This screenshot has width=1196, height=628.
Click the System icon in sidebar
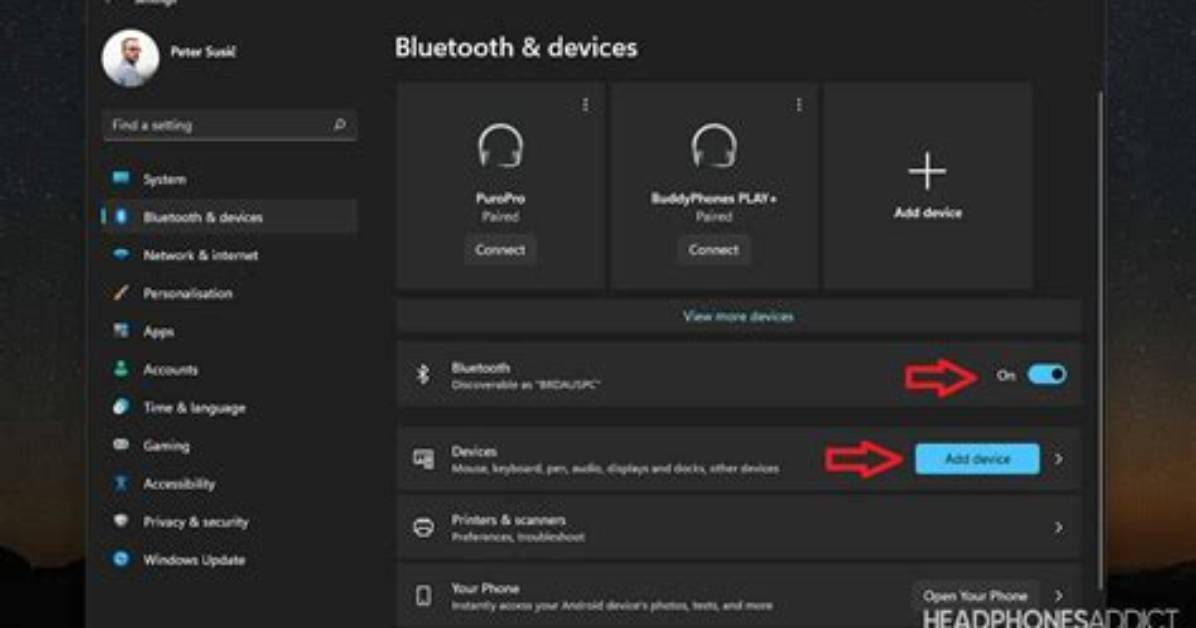tap(121, 179)
